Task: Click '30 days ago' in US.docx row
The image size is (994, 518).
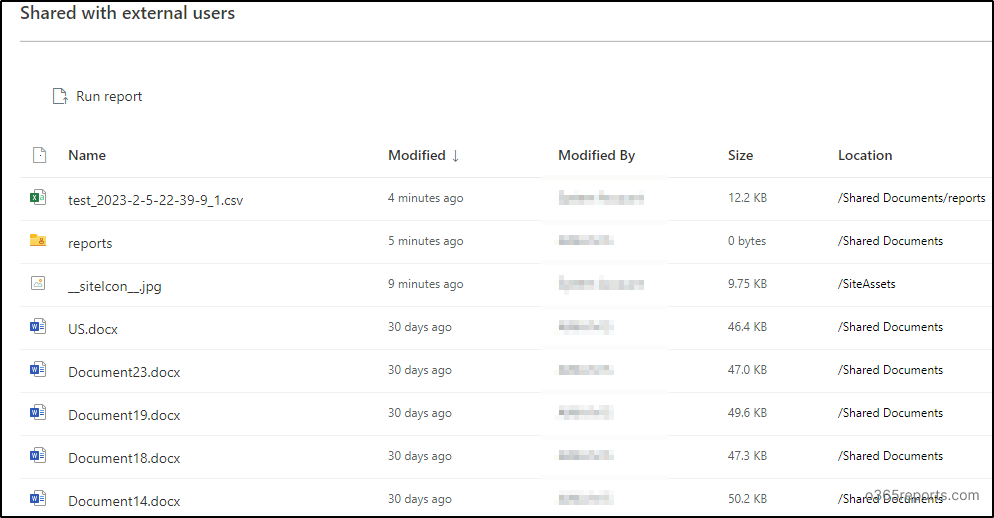Action: [420, 327]
